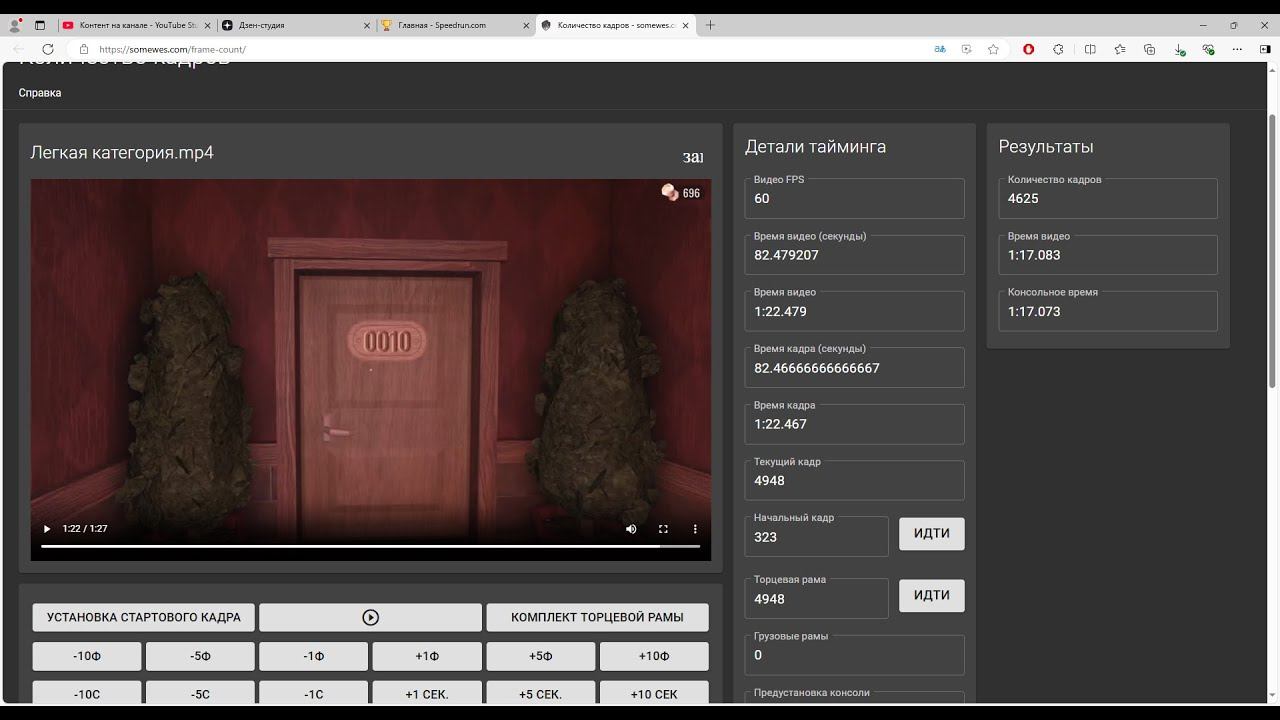
Task: Jump forward ten seconds with +10 СЕК
Action: pos(654,693)
